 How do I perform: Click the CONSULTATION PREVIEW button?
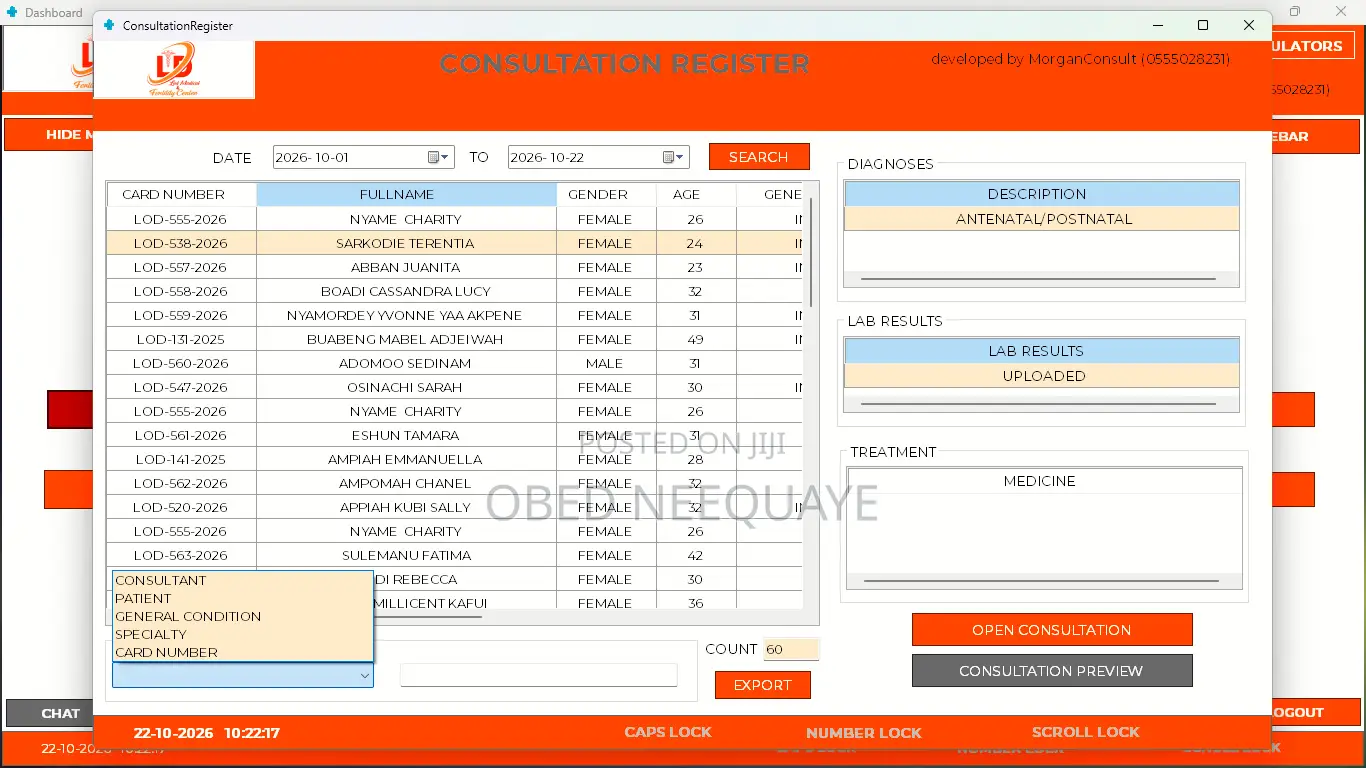click(x=1052, y=671)
